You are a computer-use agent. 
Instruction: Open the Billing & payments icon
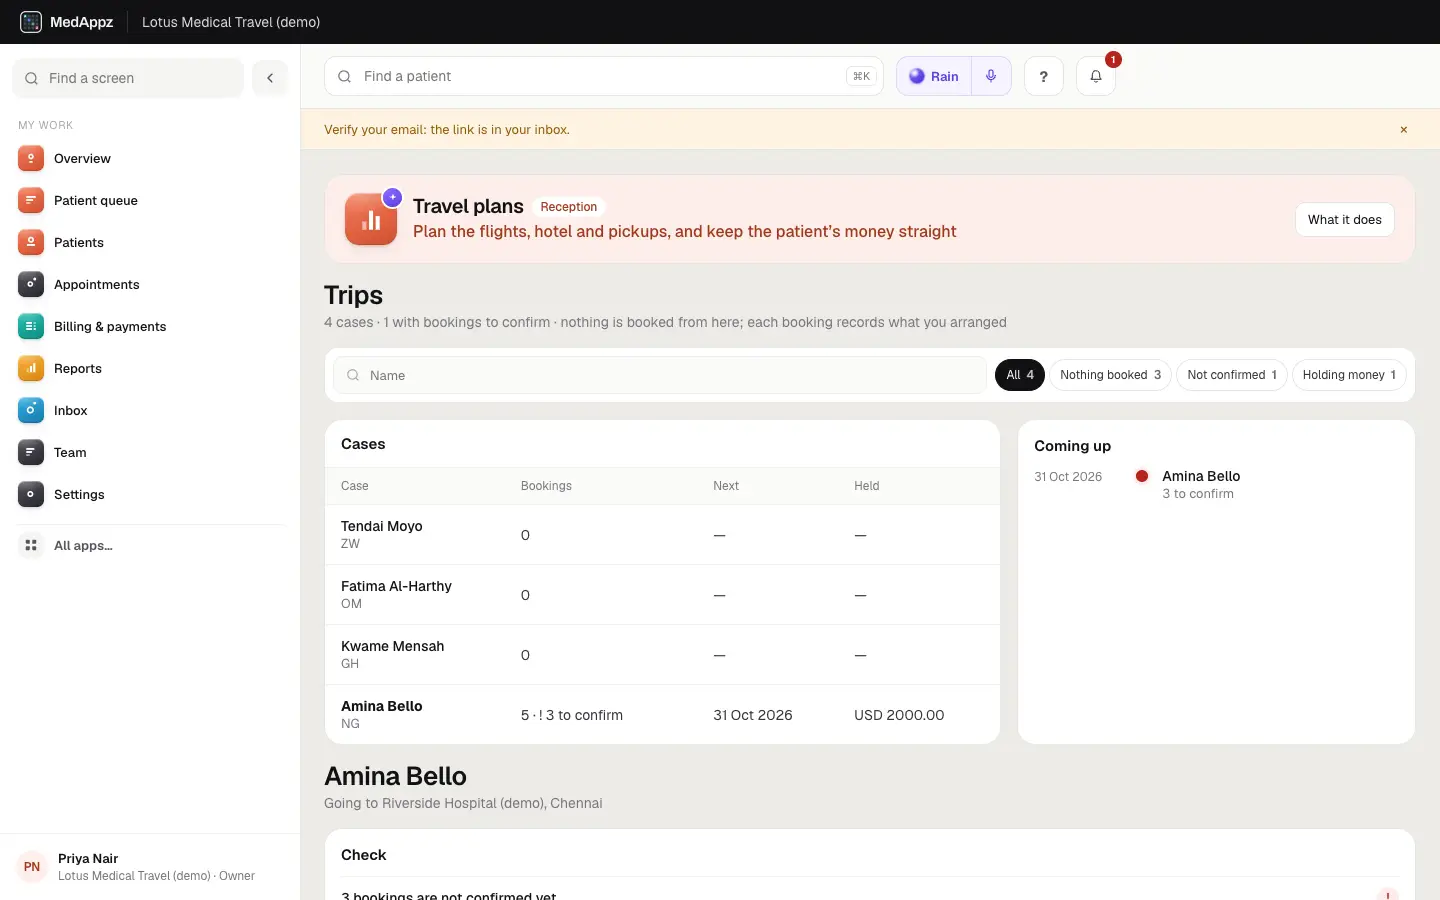[31, 326]
